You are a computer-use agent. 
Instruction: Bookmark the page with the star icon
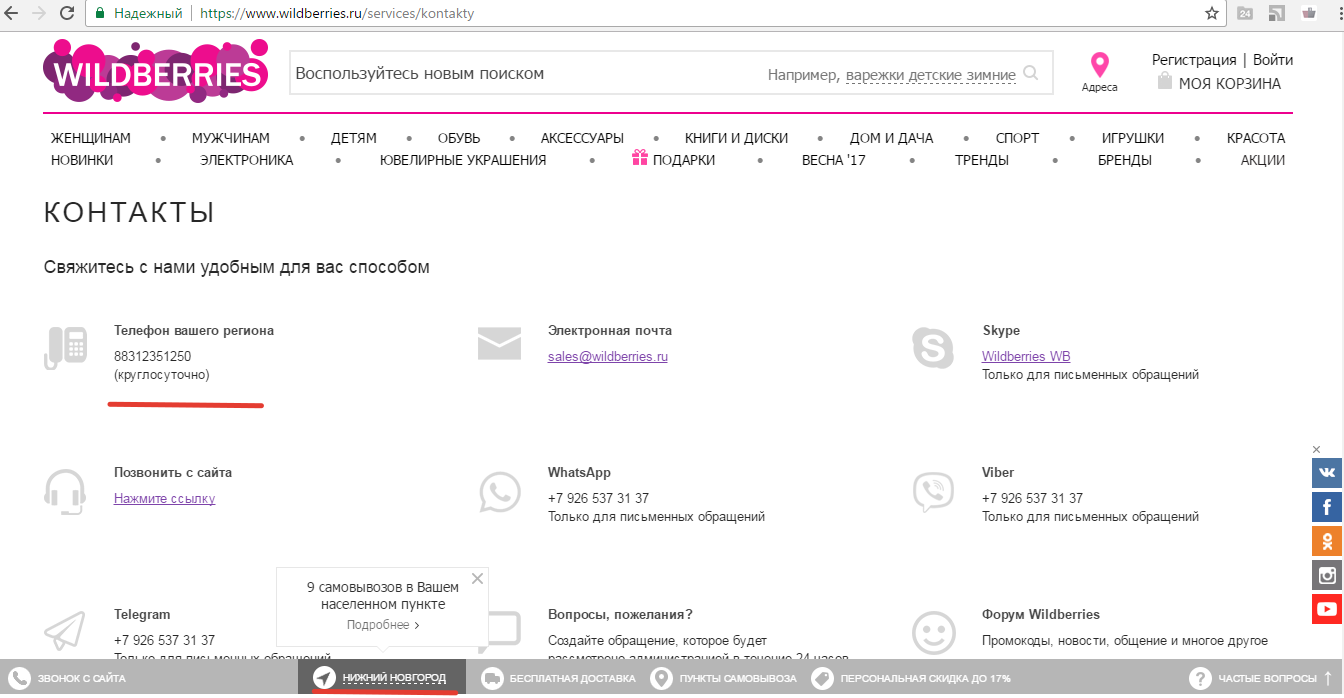pos(1212,14)
